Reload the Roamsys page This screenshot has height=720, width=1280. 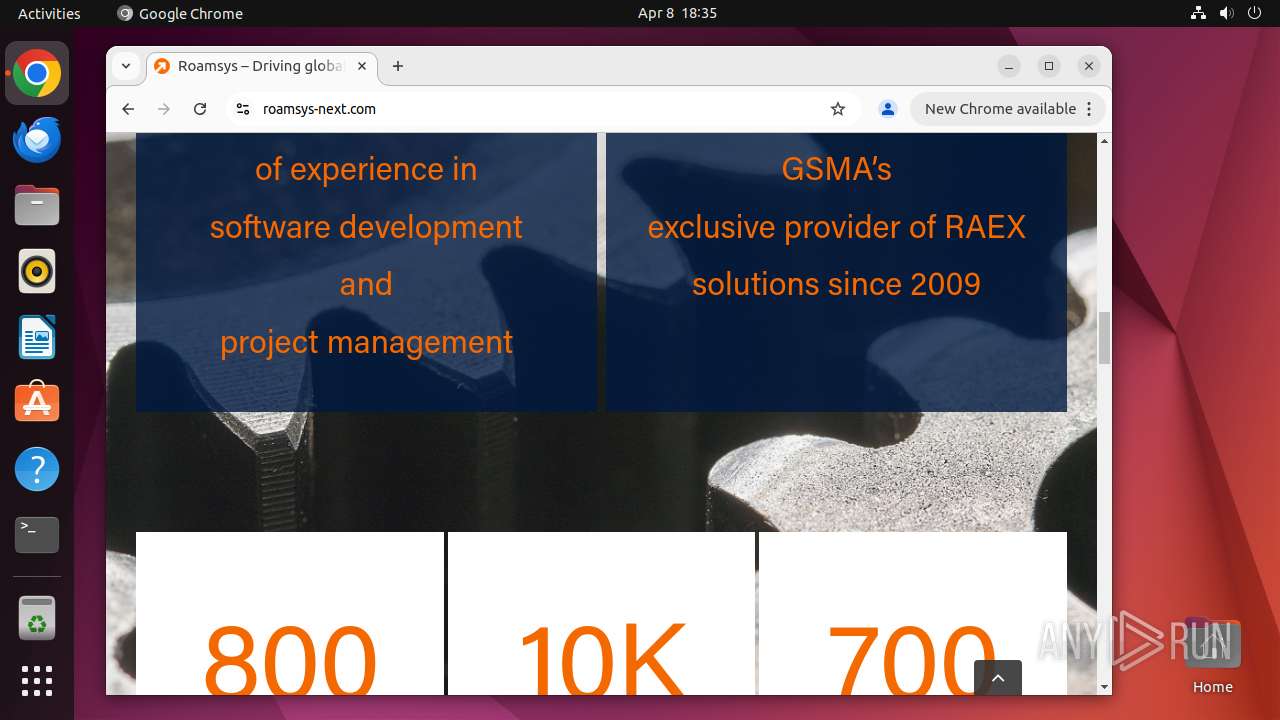(x=200, y=109)
